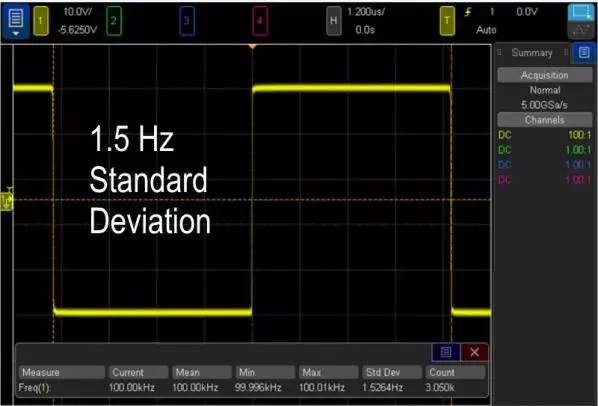Click the channel 1 ground level marker

point(6,201)
